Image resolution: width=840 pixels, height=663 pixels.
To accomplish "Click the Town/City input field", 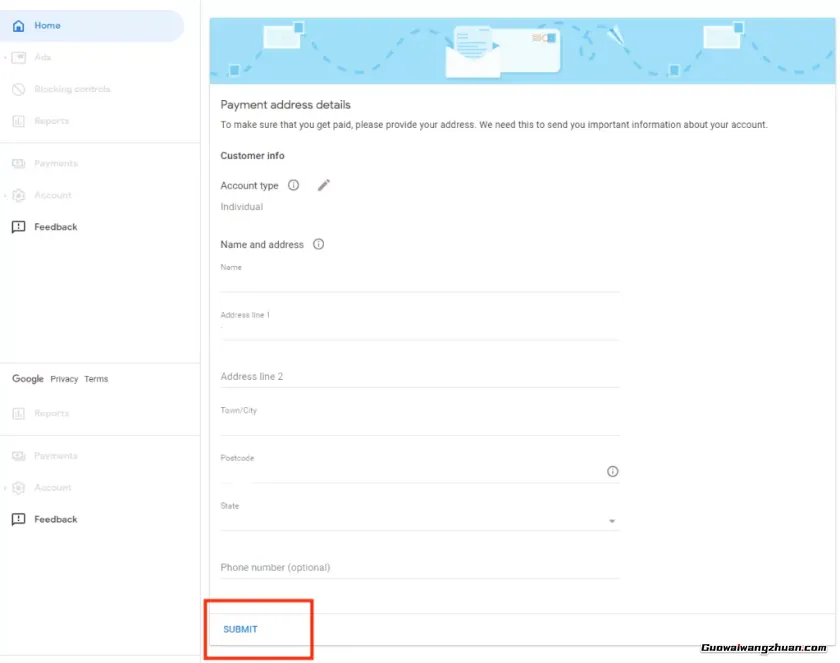I will click(420, 426).
